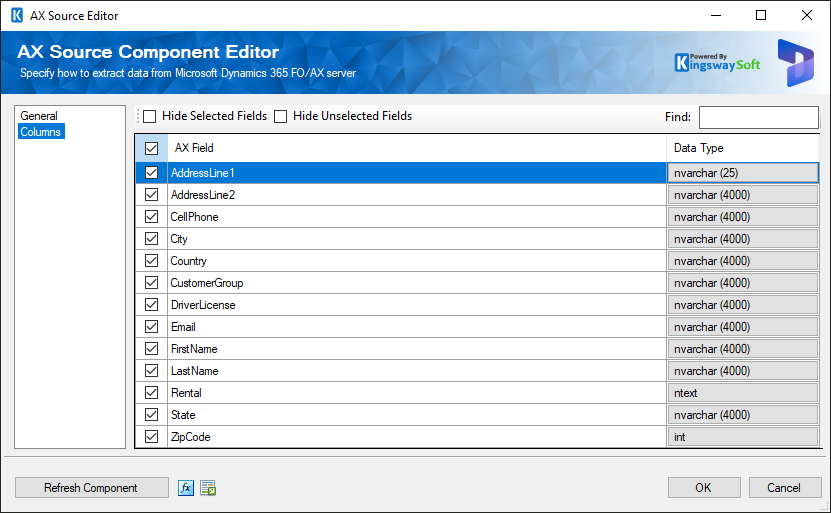
Task: Select the DriverLicense field name
Action: pyautogui.click(x=203, y=305)
